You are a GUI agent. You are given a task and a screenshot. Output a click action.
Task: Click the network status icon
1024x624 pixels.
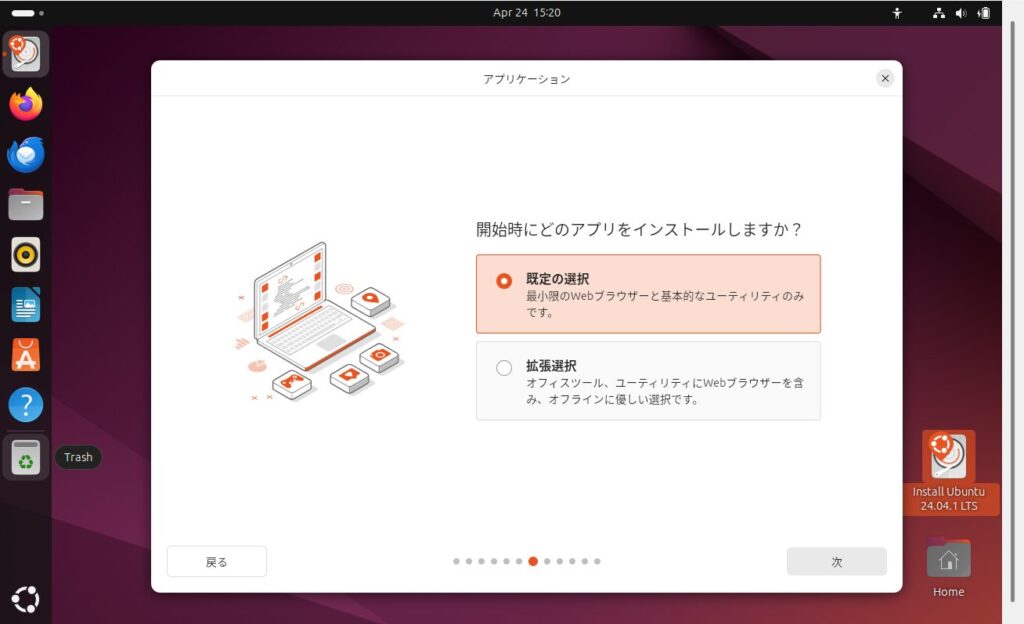point(938,12)
